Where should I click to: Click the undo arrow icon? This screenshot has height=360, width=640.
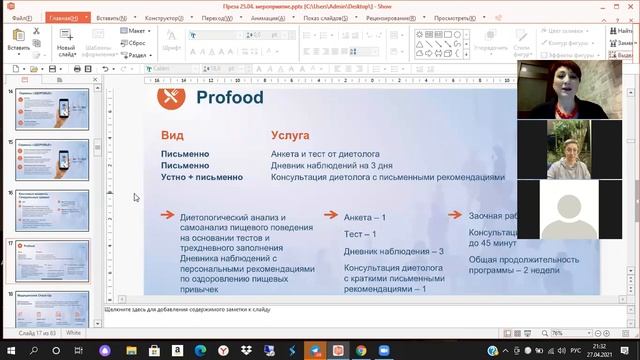pos(105,69)
